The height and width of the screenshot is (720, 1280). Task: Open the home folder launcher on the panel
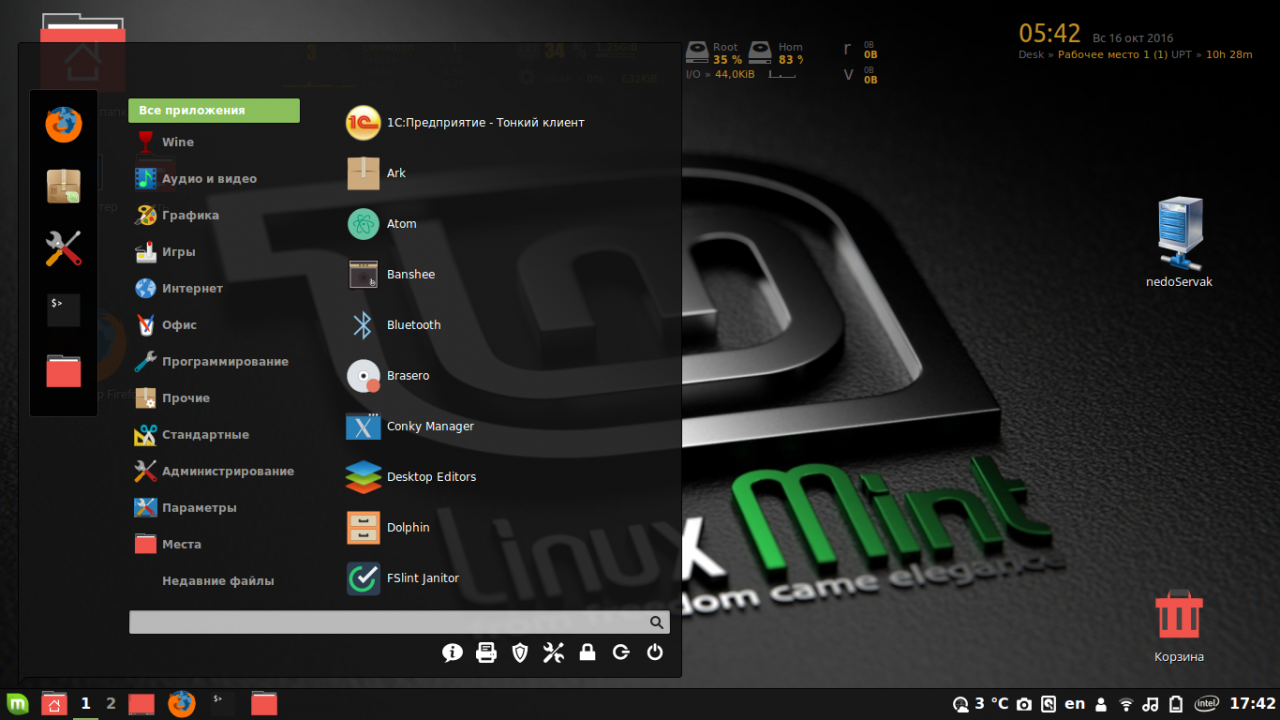pyautogui.click(x=54, y=704)
